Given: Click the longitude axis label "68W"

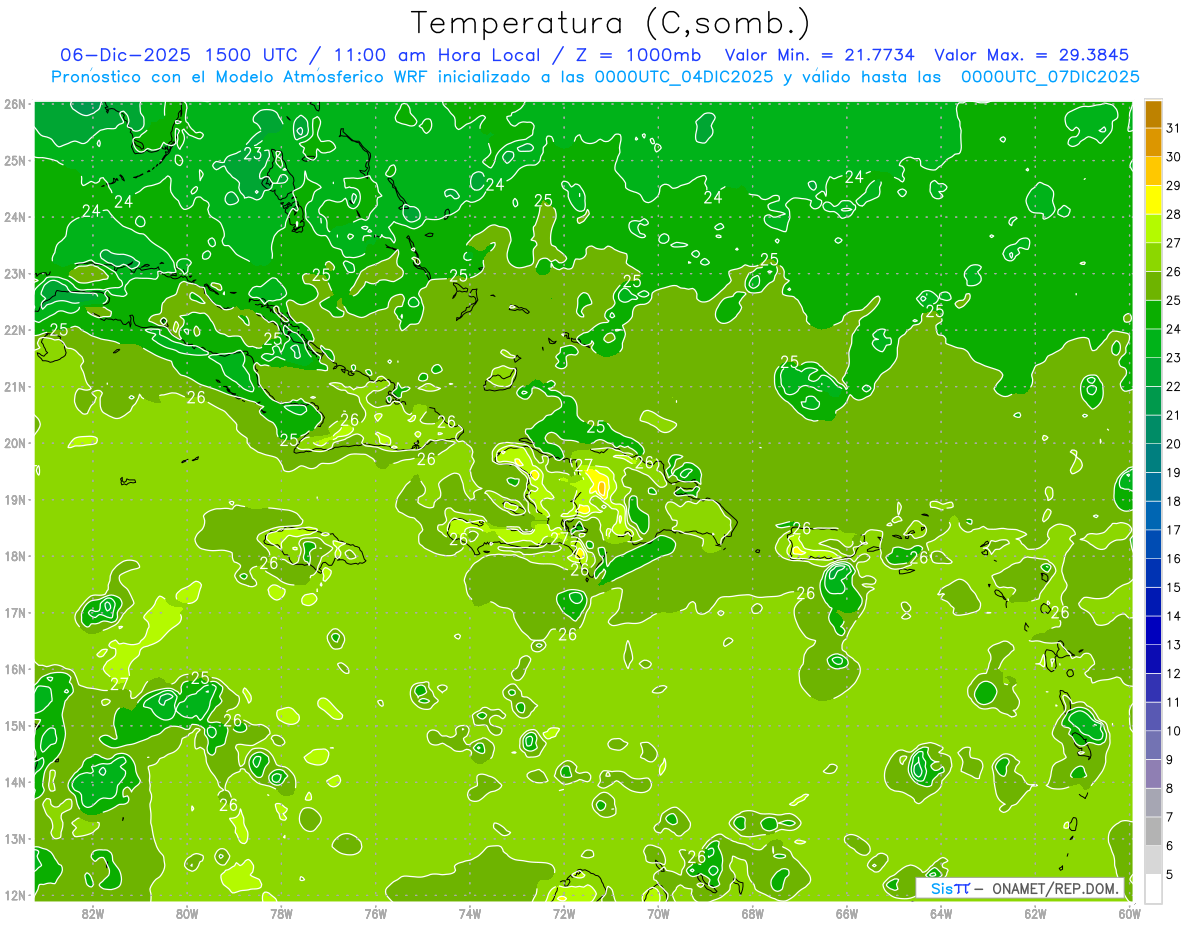Looking at the screenshot, I should click(x=753, y=914).
